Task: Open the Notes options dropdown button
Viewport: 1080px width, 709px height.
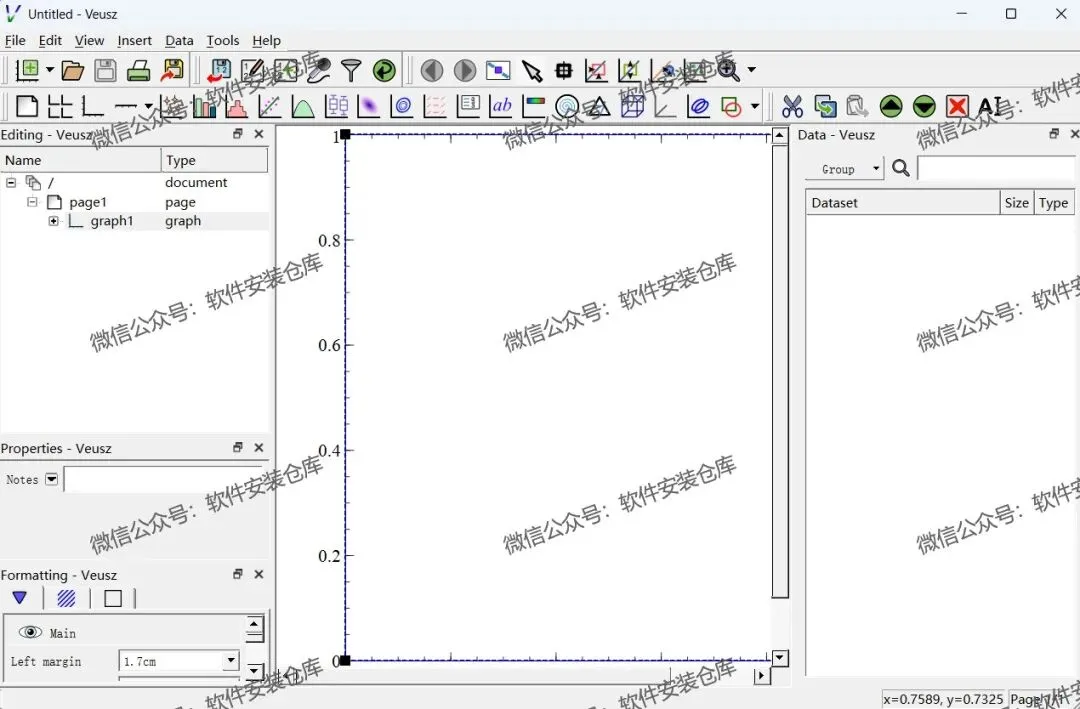Action: (52, 479)
